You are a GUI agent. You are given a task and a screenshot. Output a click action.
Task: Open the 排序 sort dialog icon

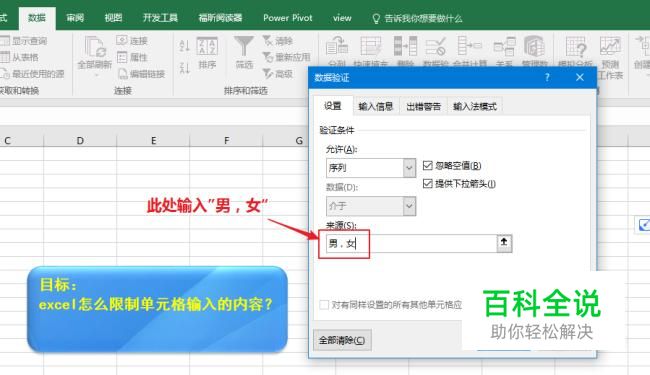pyautogui.click(x=207, y=46)
